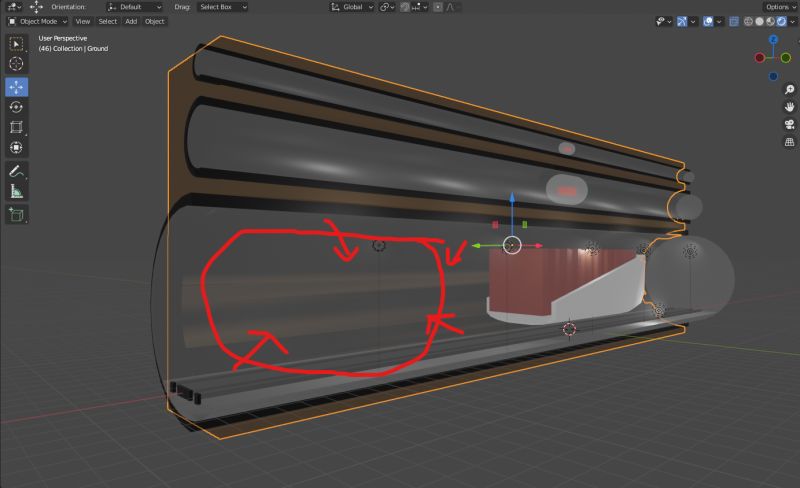Toggle snapping magnet
Viewport: 800px width, 488px height.
point(405,7)
